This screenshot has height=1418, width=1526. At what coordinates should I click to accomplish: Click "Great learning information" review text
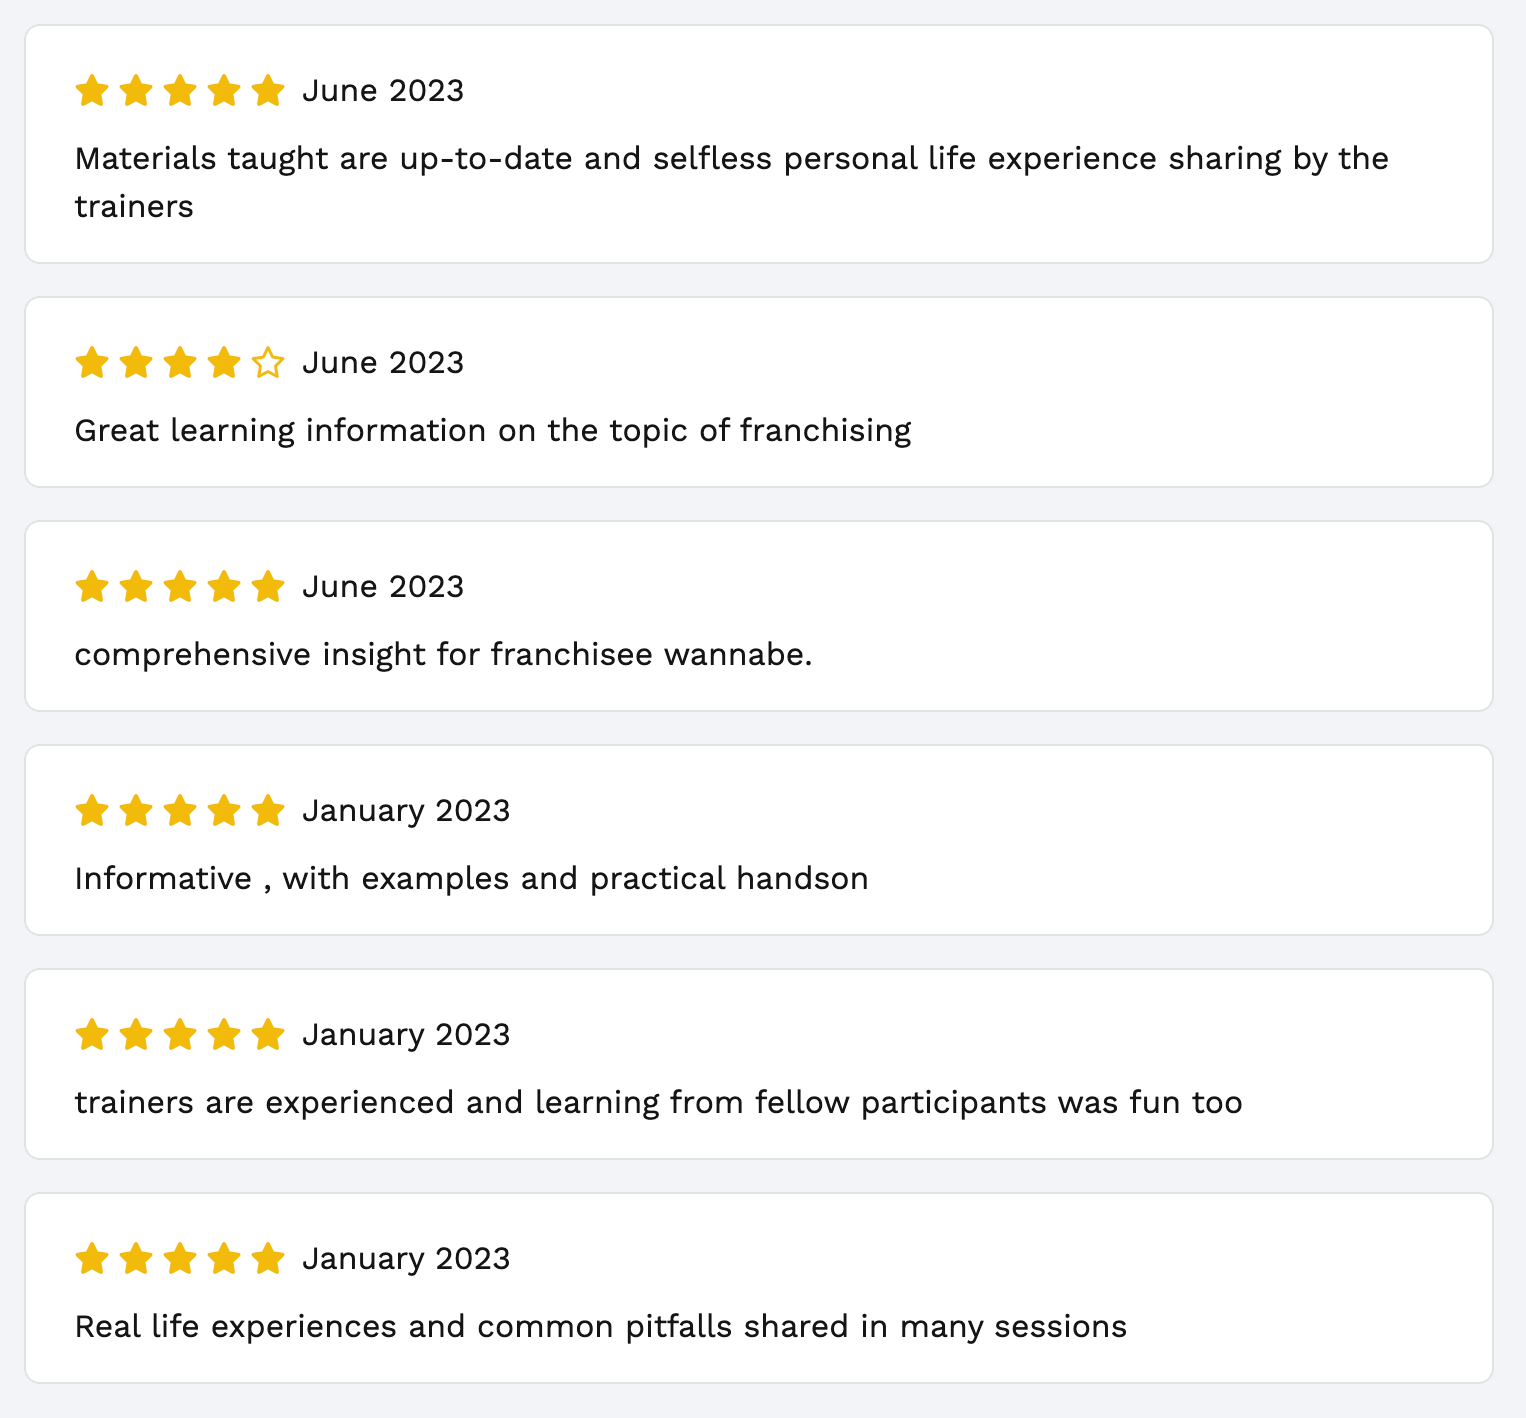coord(493,431)
